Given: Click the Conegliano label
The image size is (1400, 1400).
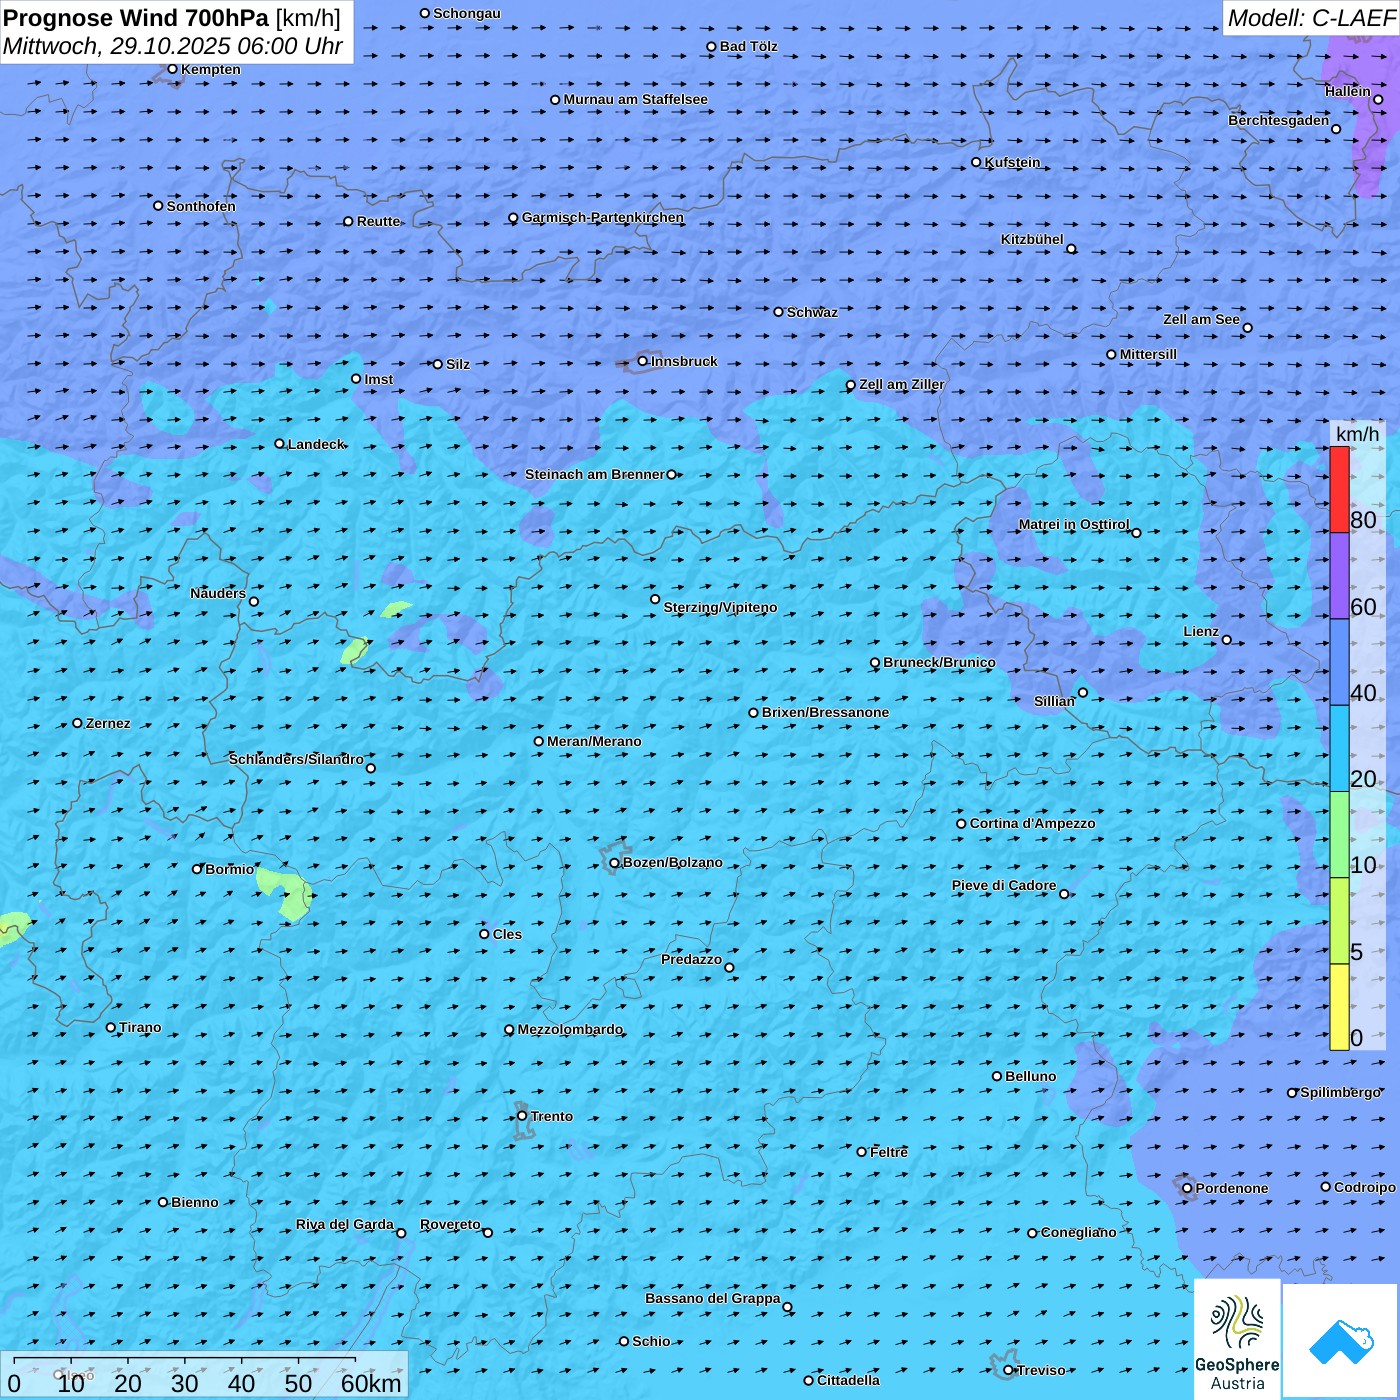Looking at the screenshot, I should click(x=1079, y=1232).
